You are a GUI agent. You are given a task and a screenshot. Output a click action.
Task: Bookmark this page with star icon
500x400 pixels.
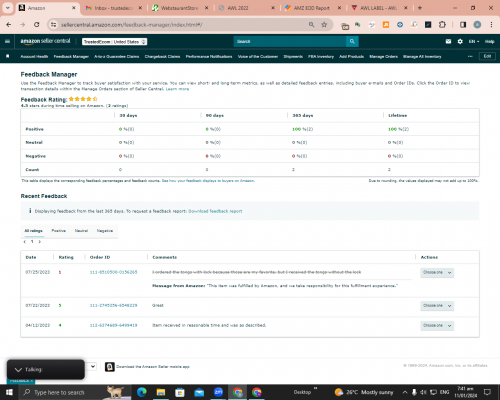coord(324,25)
